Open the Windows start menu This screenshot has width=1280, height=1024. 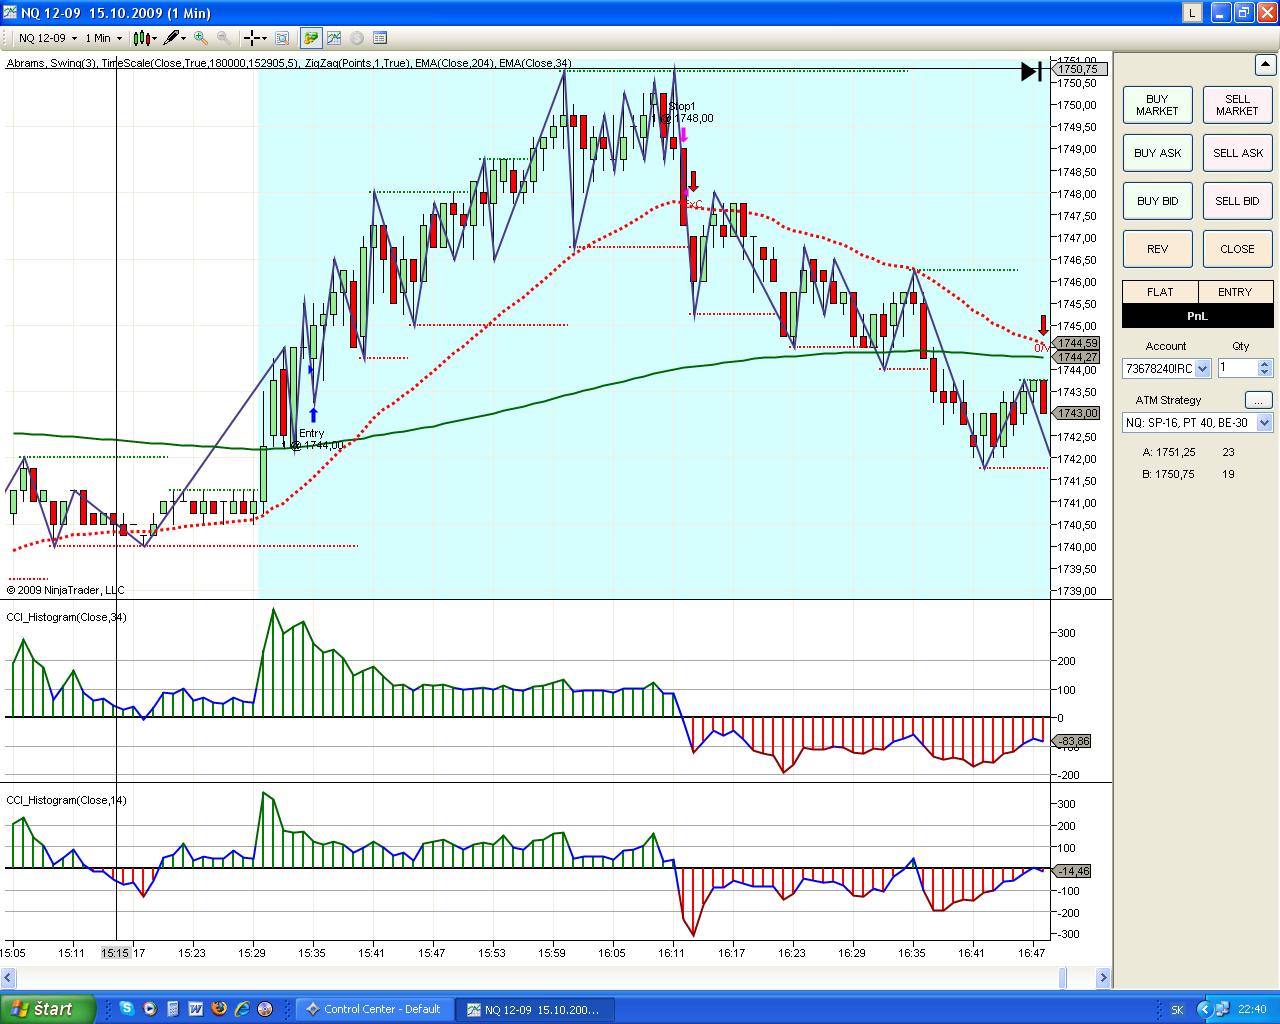pos(47,1009)
